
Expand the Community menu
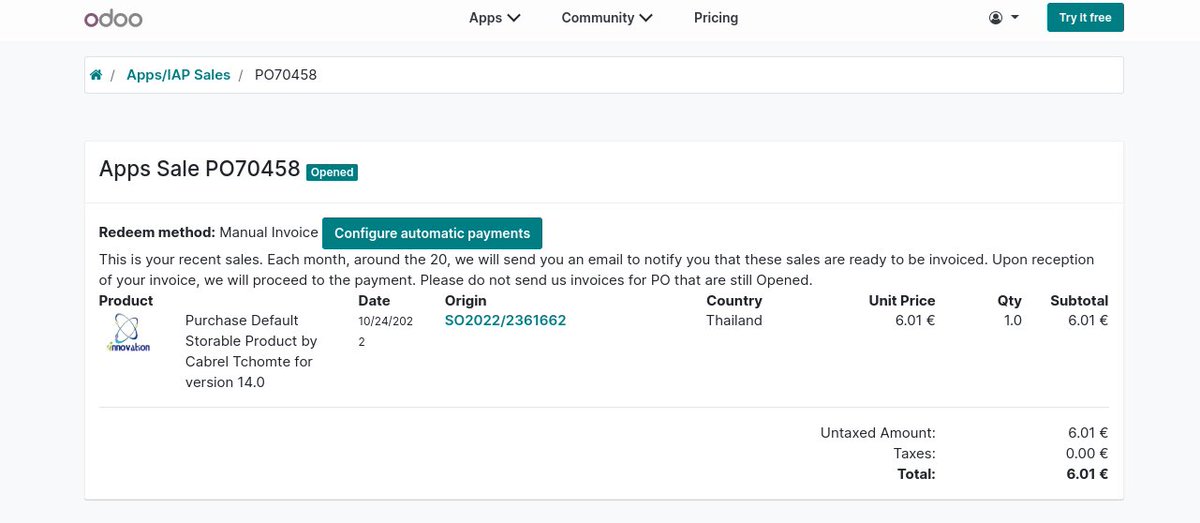tap(607, 18)
